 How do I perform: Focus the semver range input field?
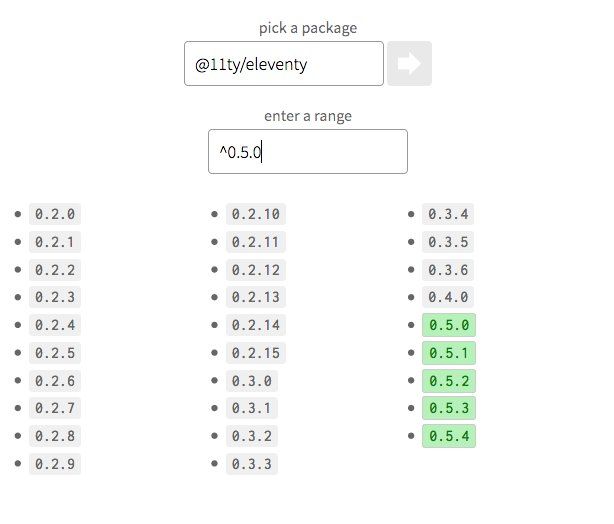(x=307, y=152)
